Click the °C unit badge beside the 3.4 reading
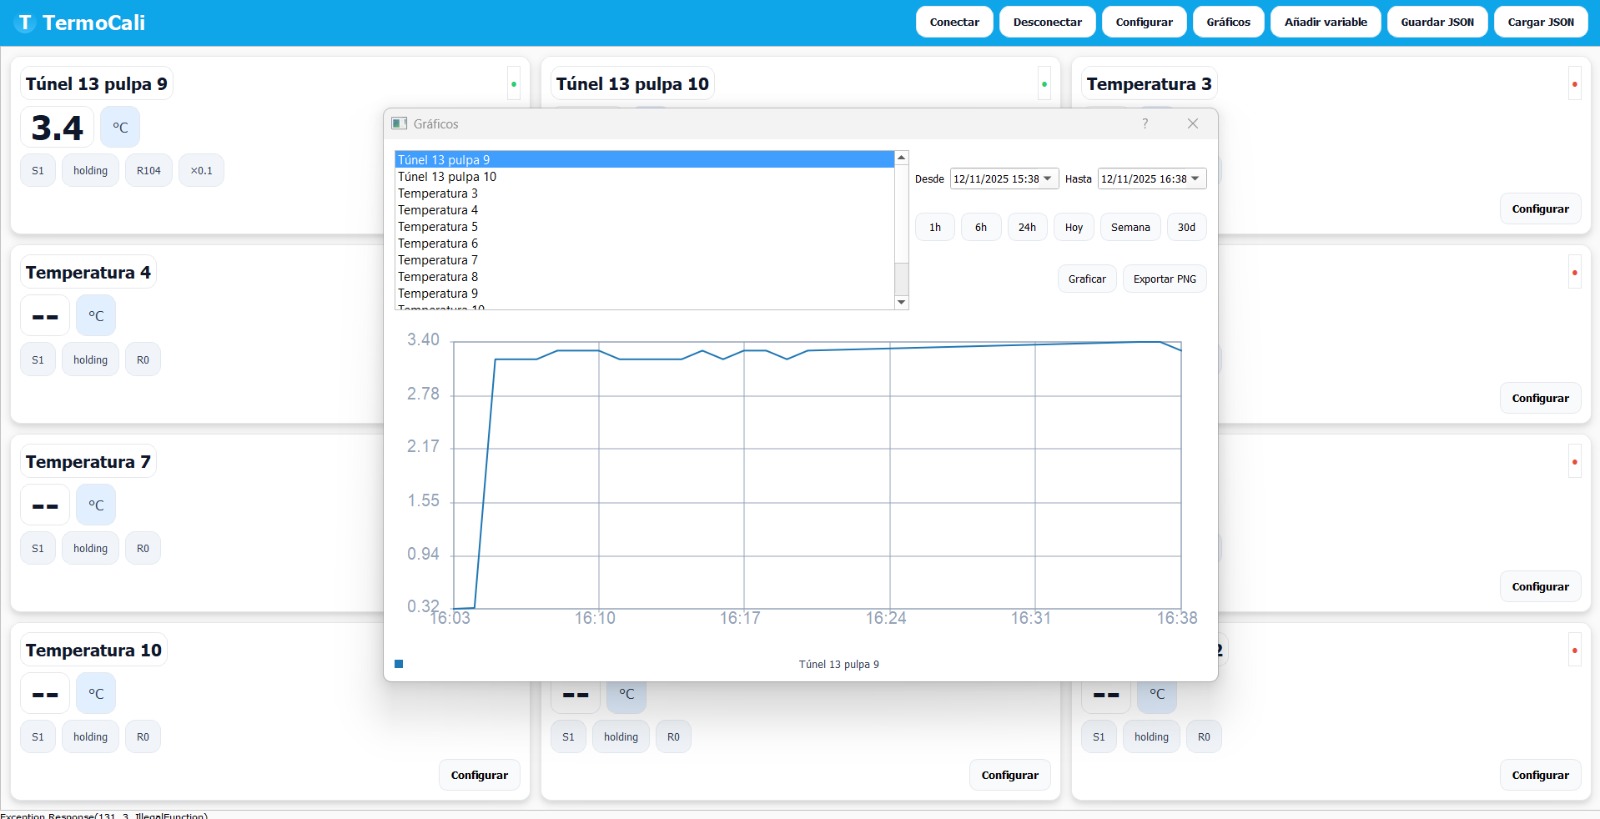This screenshot has width=1600, height=819. [120, 128]
